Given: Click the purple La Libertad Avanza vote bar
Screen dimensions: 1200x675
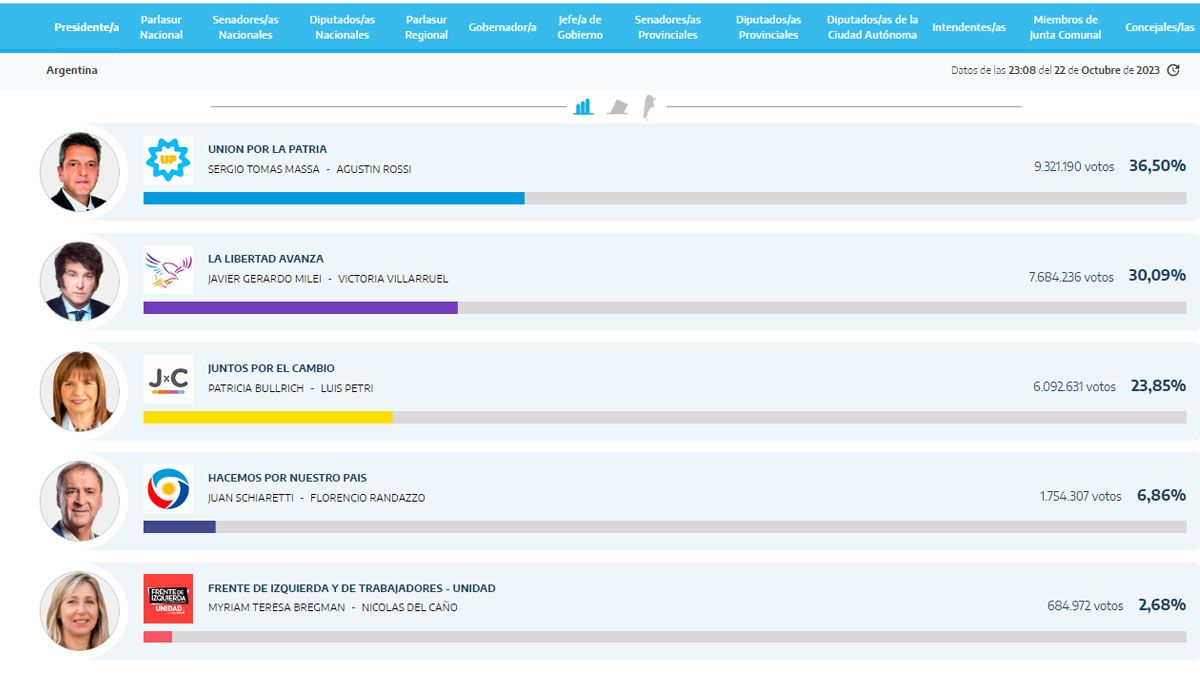Looking at the screenshot, I should coord(300,308).
